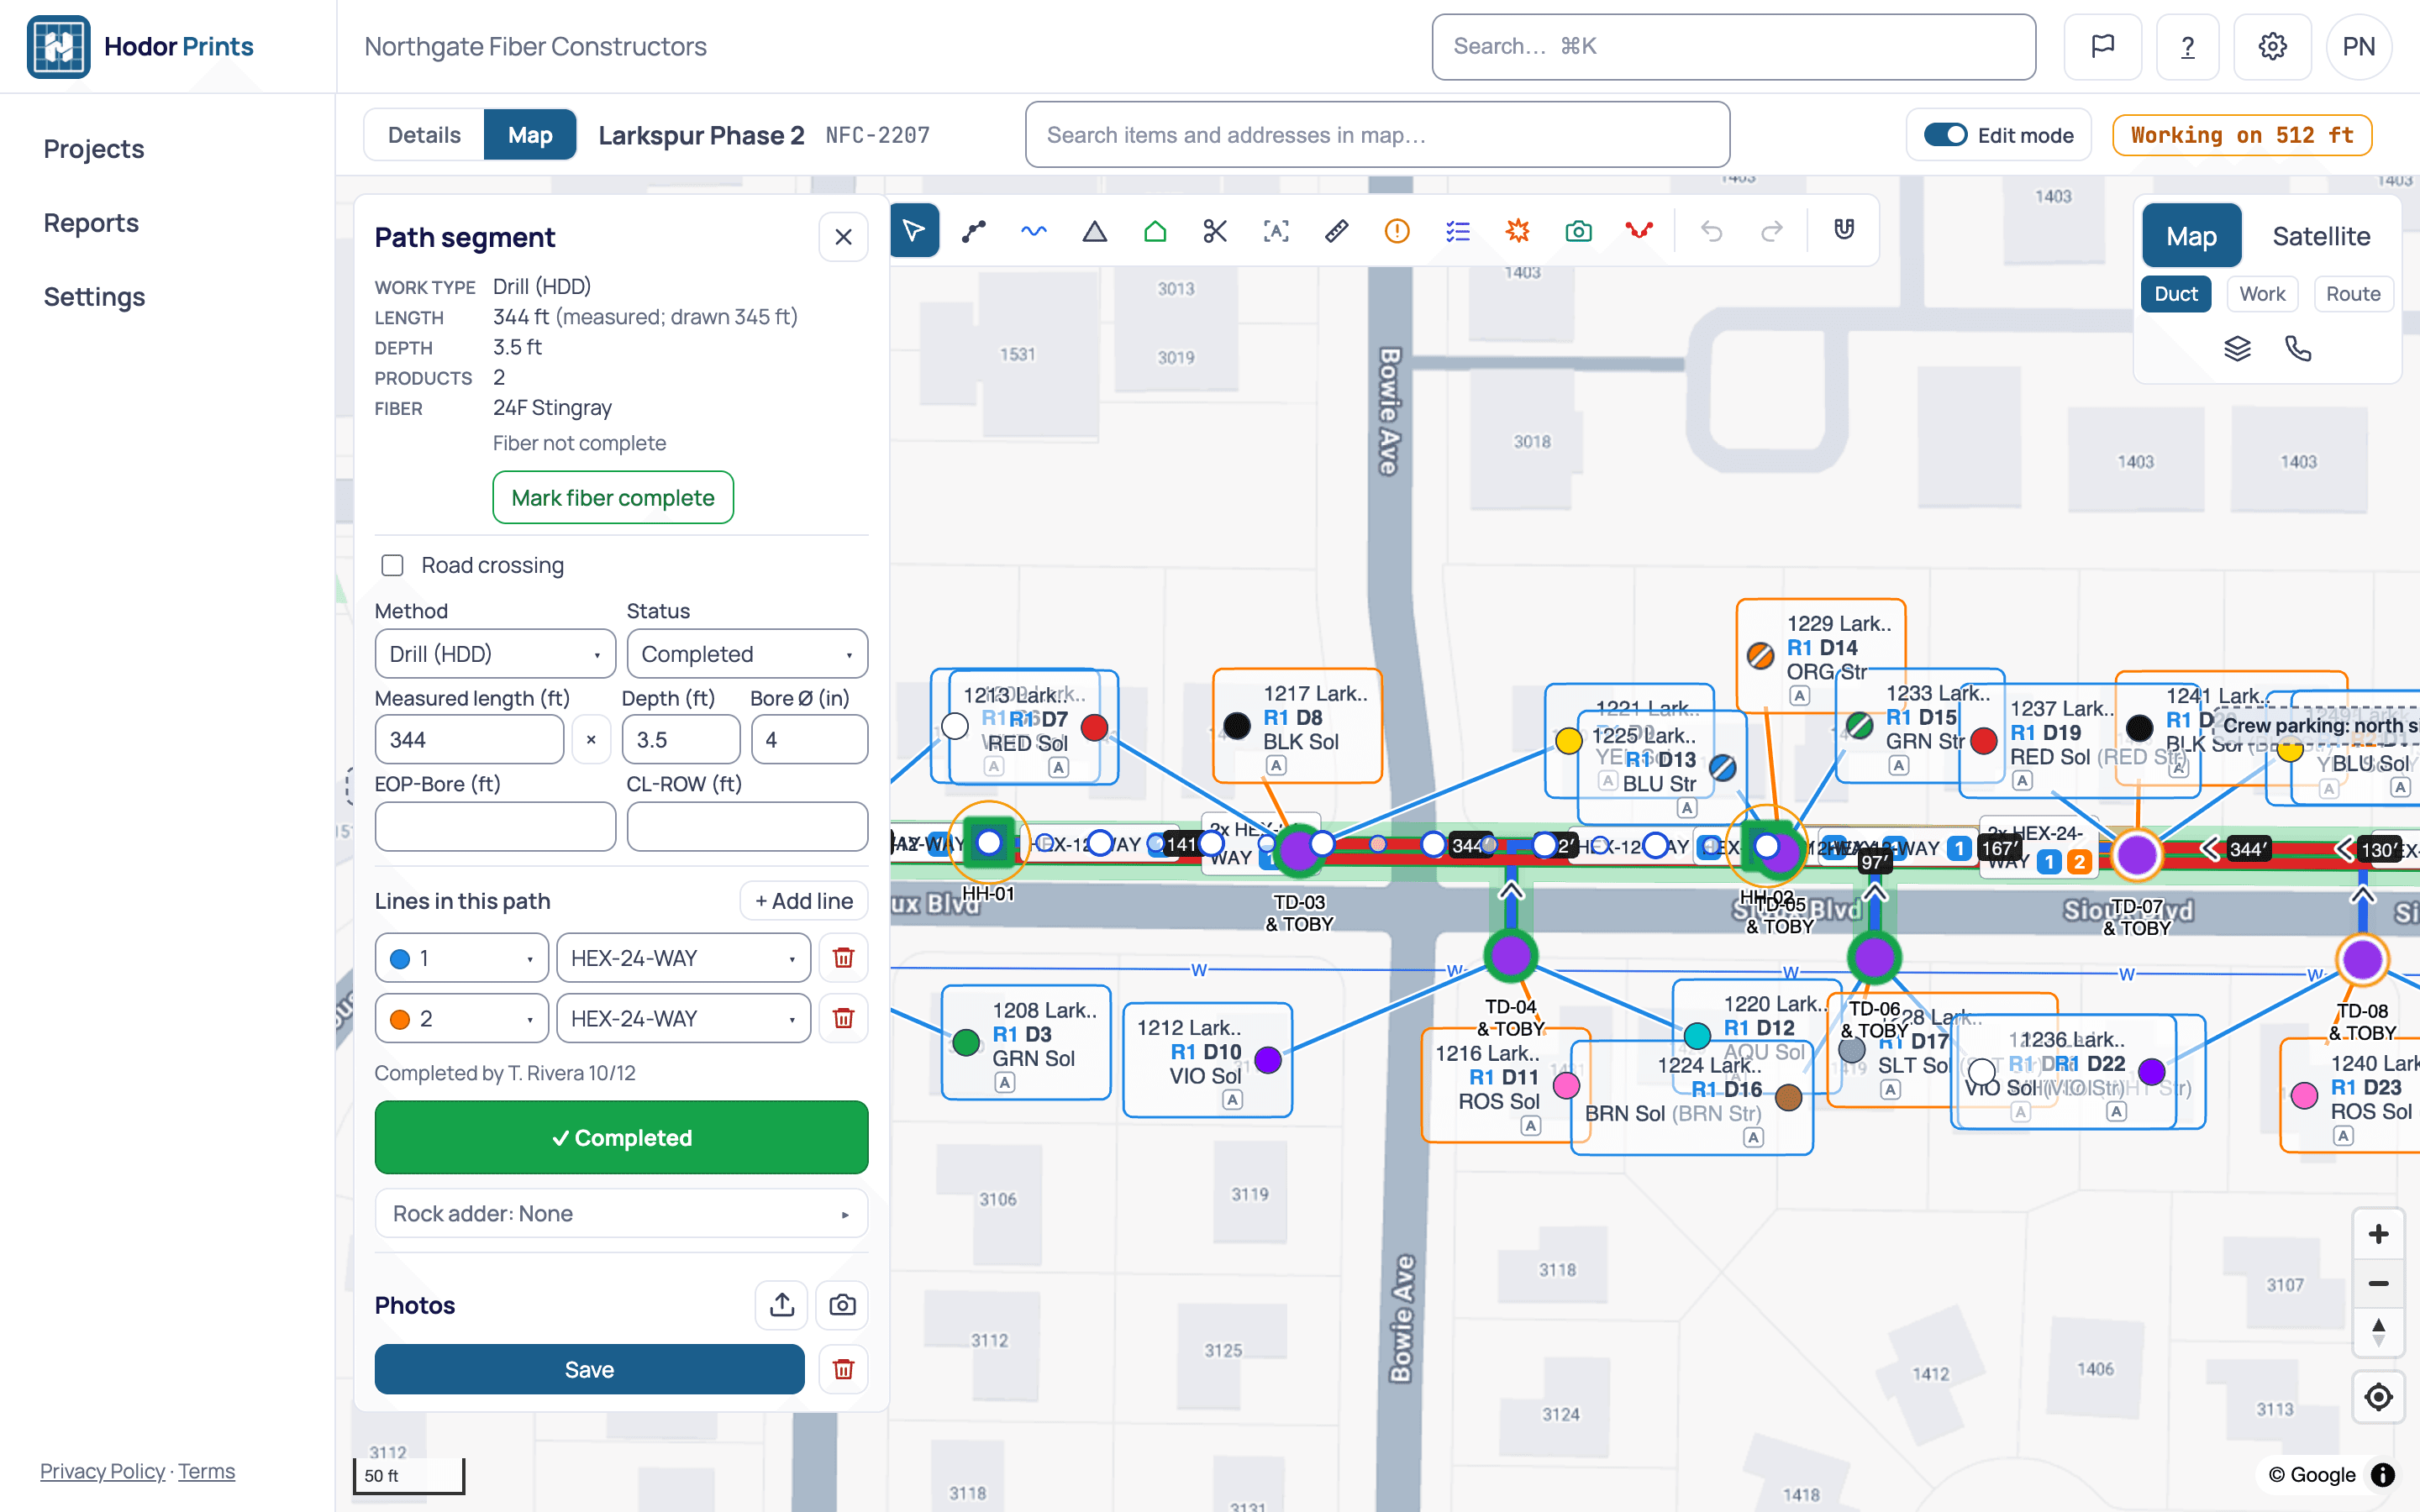The width and height of the screenshot is (2420, 1512).
Task: Click Mark fiber complete button
Action: pos(613,497)
